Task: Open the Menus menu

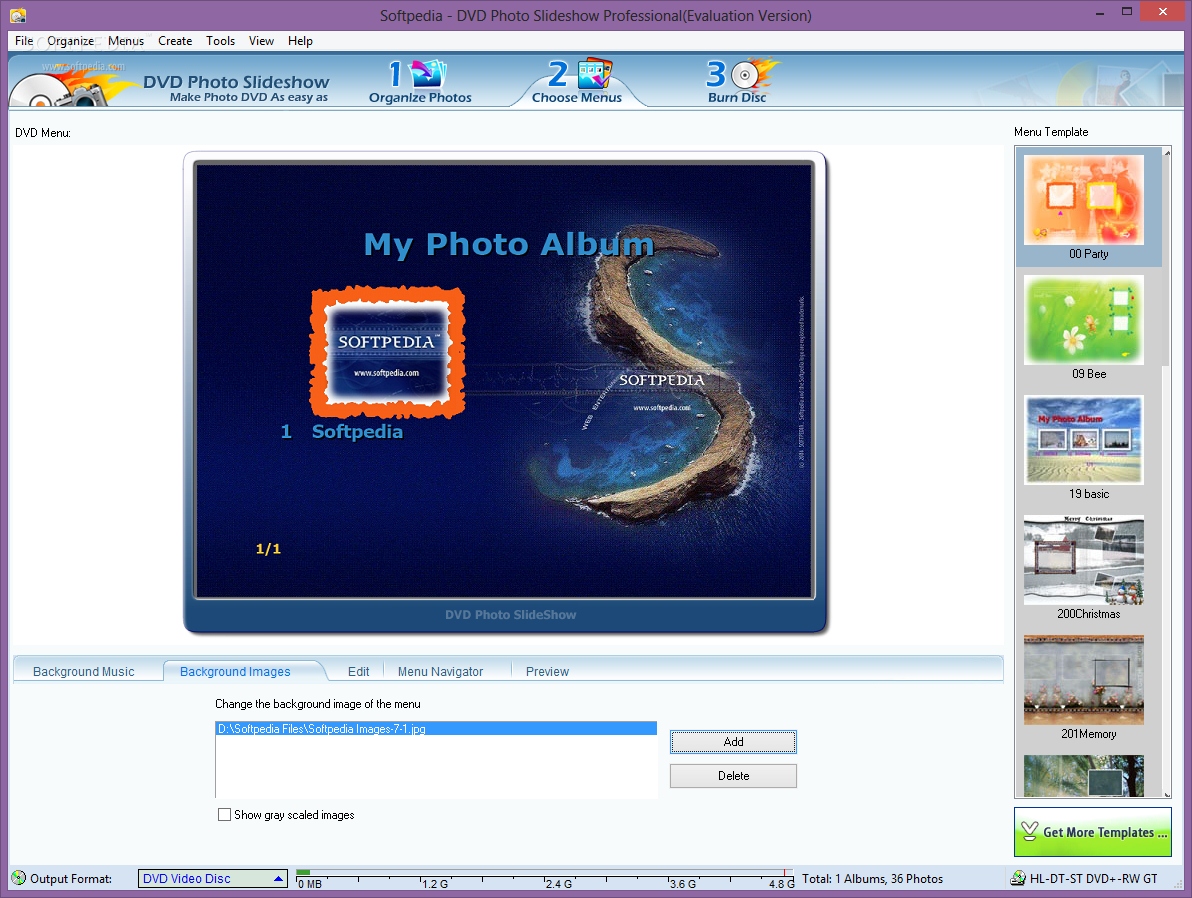Action: pos(126,41)
